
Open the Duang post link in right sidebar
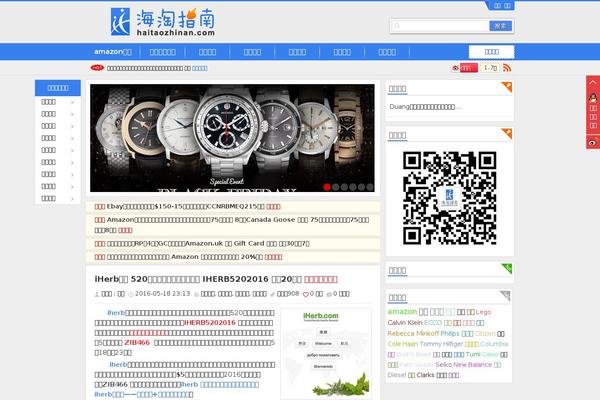425,107
